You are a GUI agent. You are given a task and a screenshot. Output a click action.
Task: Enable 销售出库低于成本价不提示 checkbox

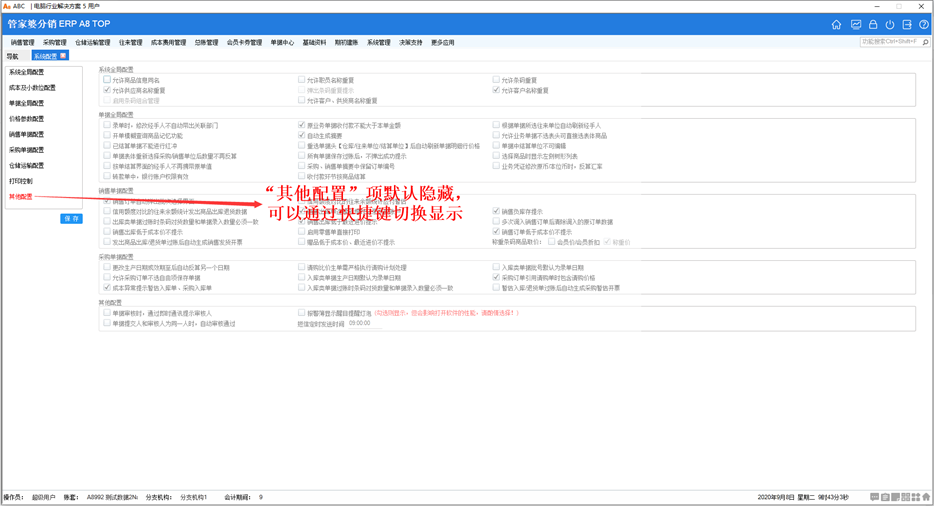click(x=107, y=231)
